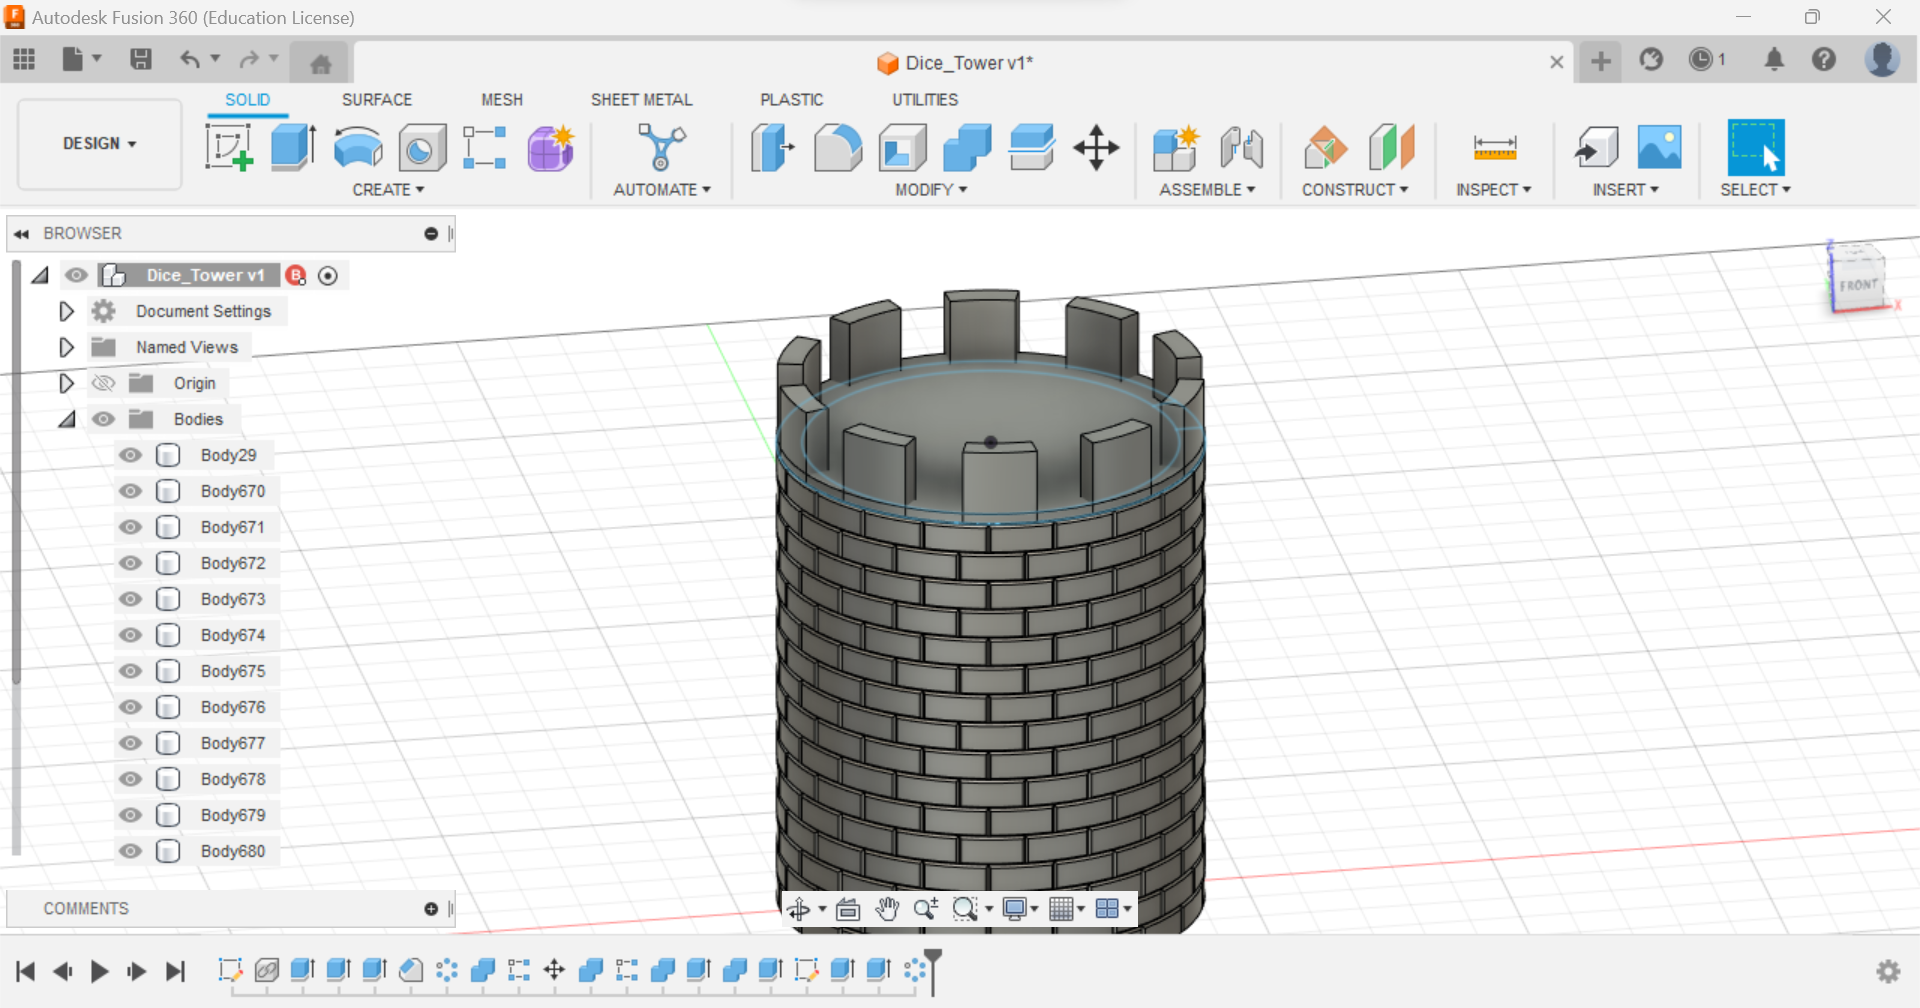Save the Dice_Tower design
Screen dimensions: 1920x1008
coord(140,59)
